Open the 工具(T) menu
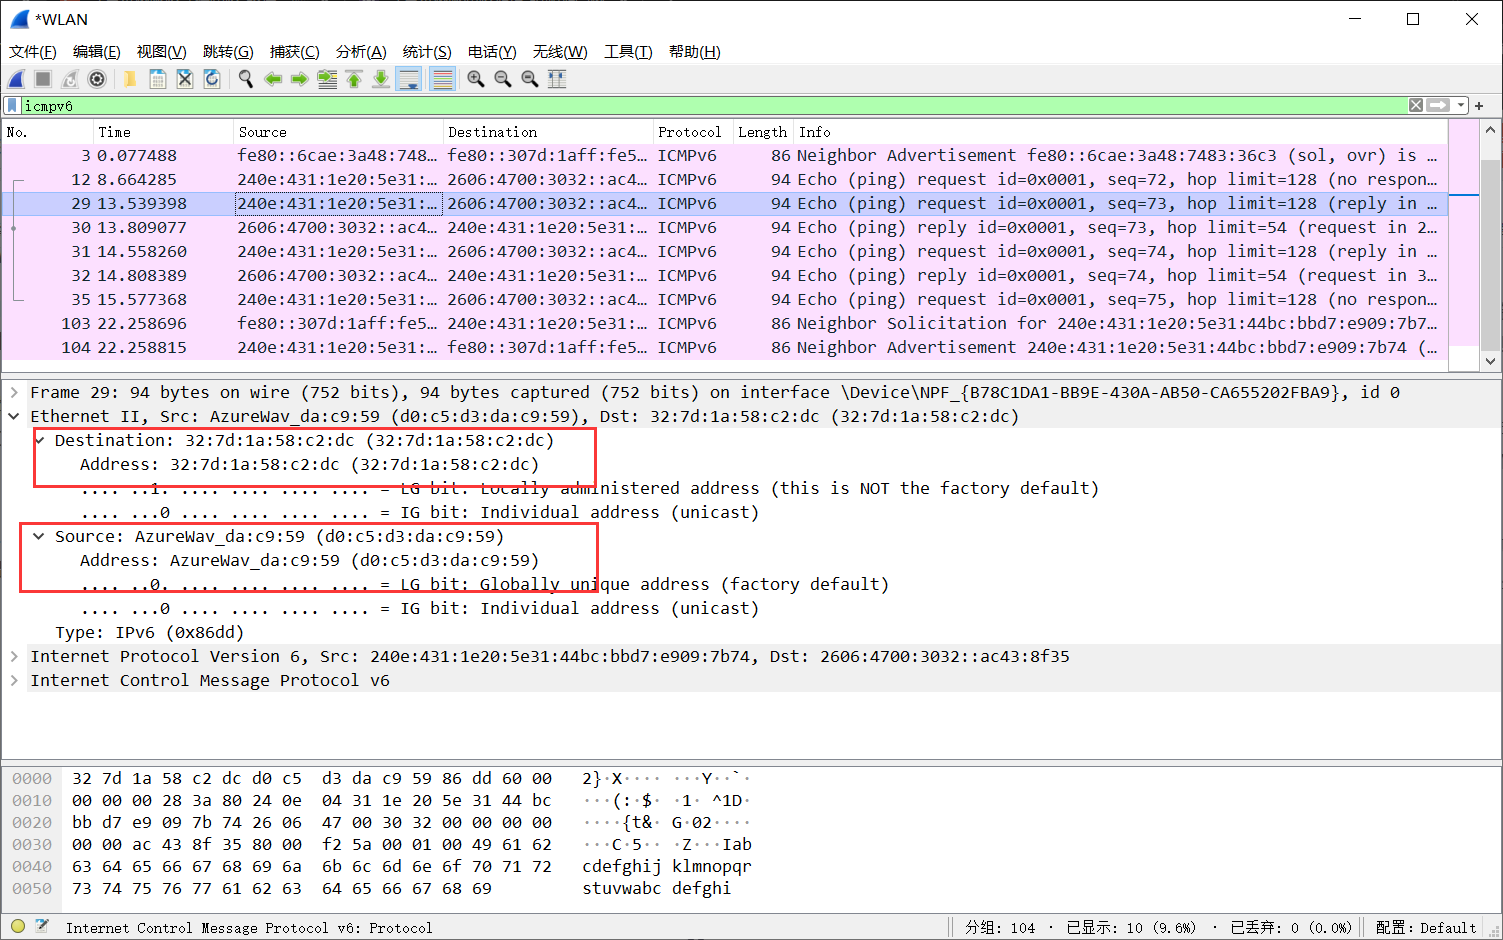The width and height of the screenshot is (1503, 940). click(628, 52)
